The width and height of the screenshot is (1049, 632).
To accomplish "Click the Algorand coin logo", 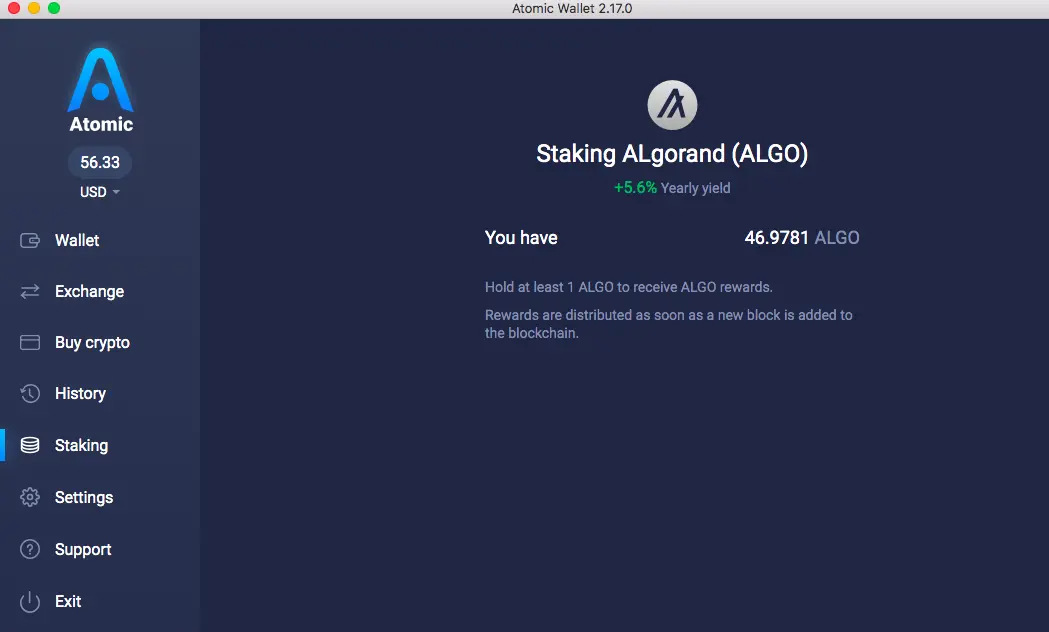I will point(672,105).
